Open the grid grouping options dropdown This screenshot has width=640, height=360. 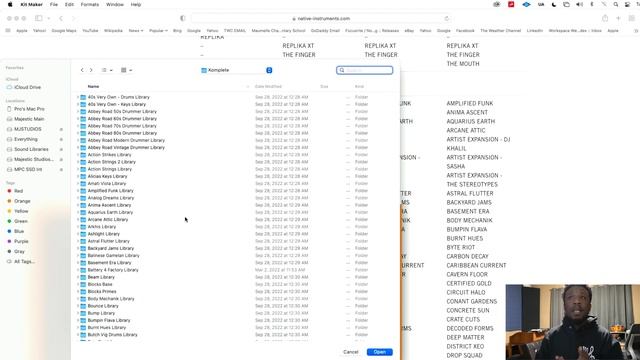pyautogui.click(x=126, y=70)
